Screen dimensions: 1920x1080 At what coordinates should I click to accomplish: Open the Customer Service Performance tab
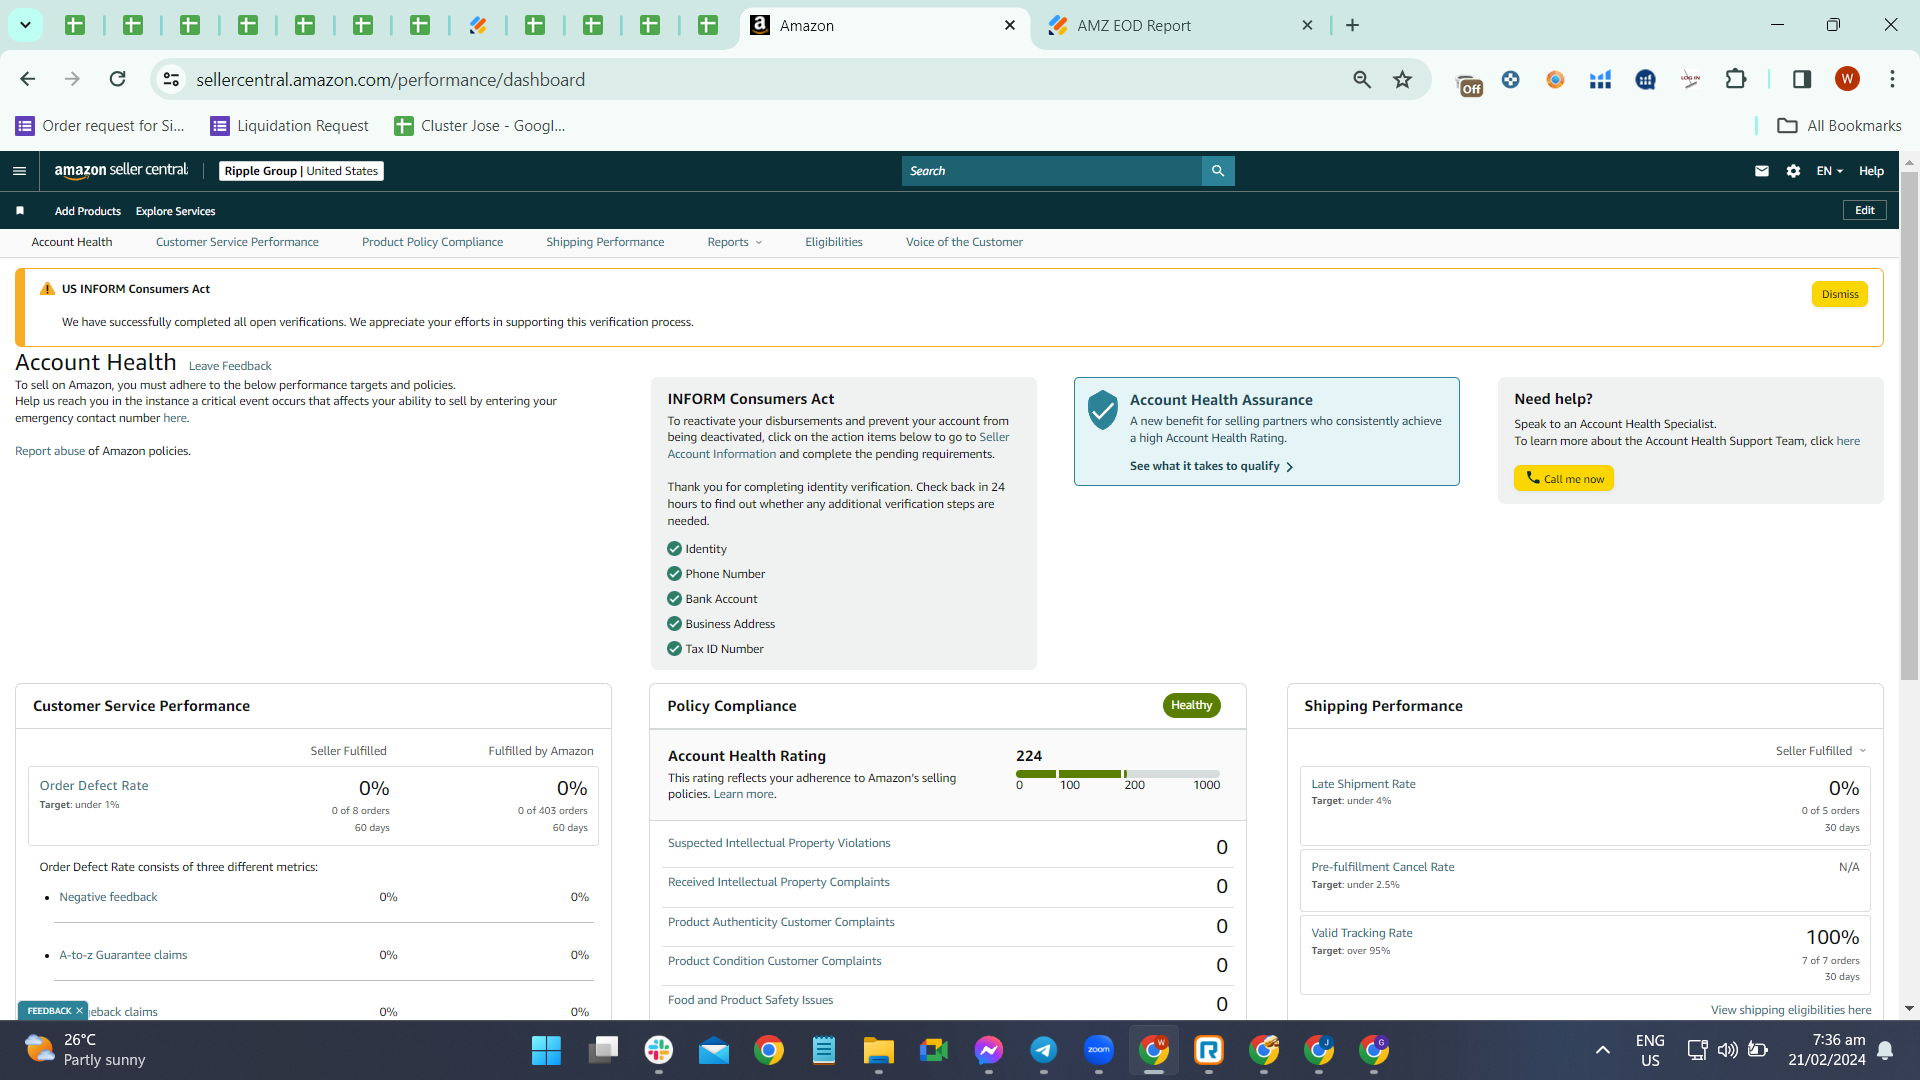click(x=237, y=242)
